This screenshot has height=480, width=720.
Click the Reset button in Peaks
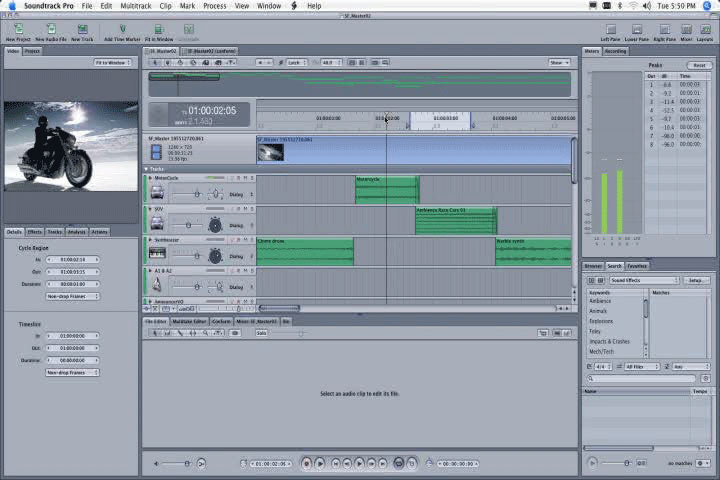pos(699,65)
